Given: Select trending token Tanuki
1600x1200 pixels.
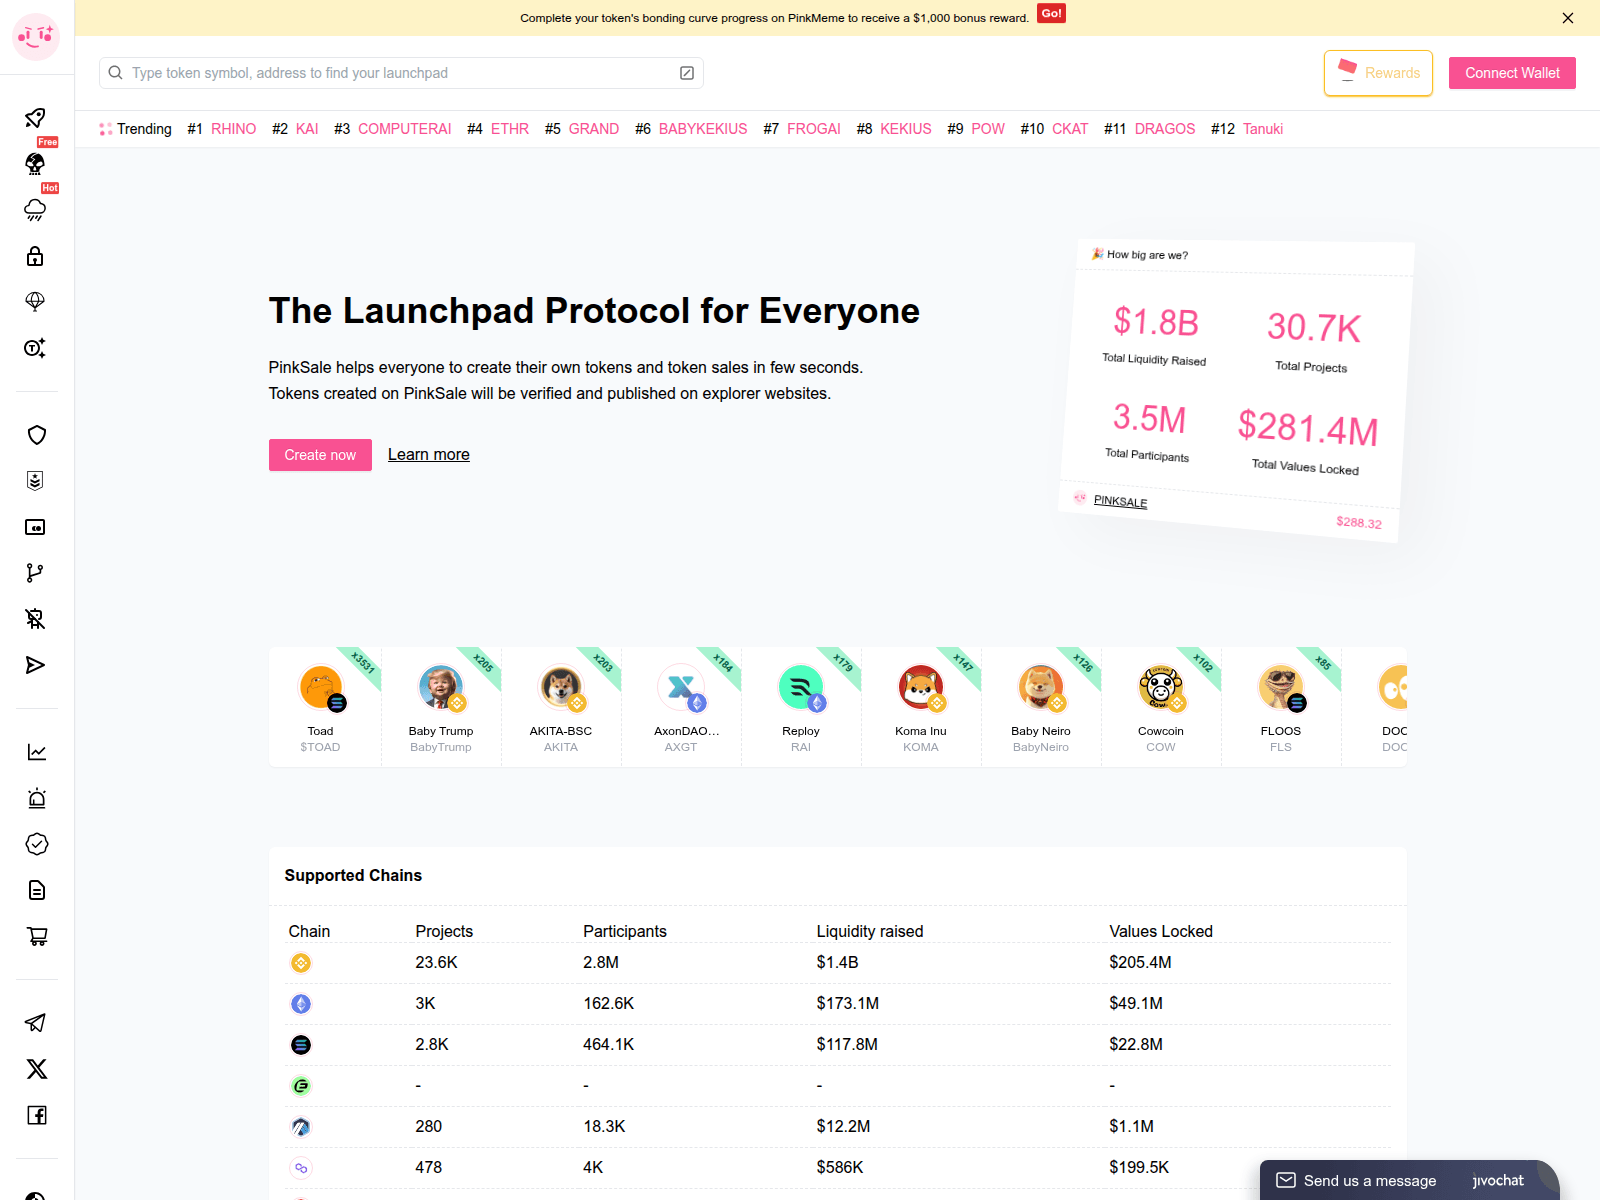Looking at the screenshot, I should tap(1263, 129).
